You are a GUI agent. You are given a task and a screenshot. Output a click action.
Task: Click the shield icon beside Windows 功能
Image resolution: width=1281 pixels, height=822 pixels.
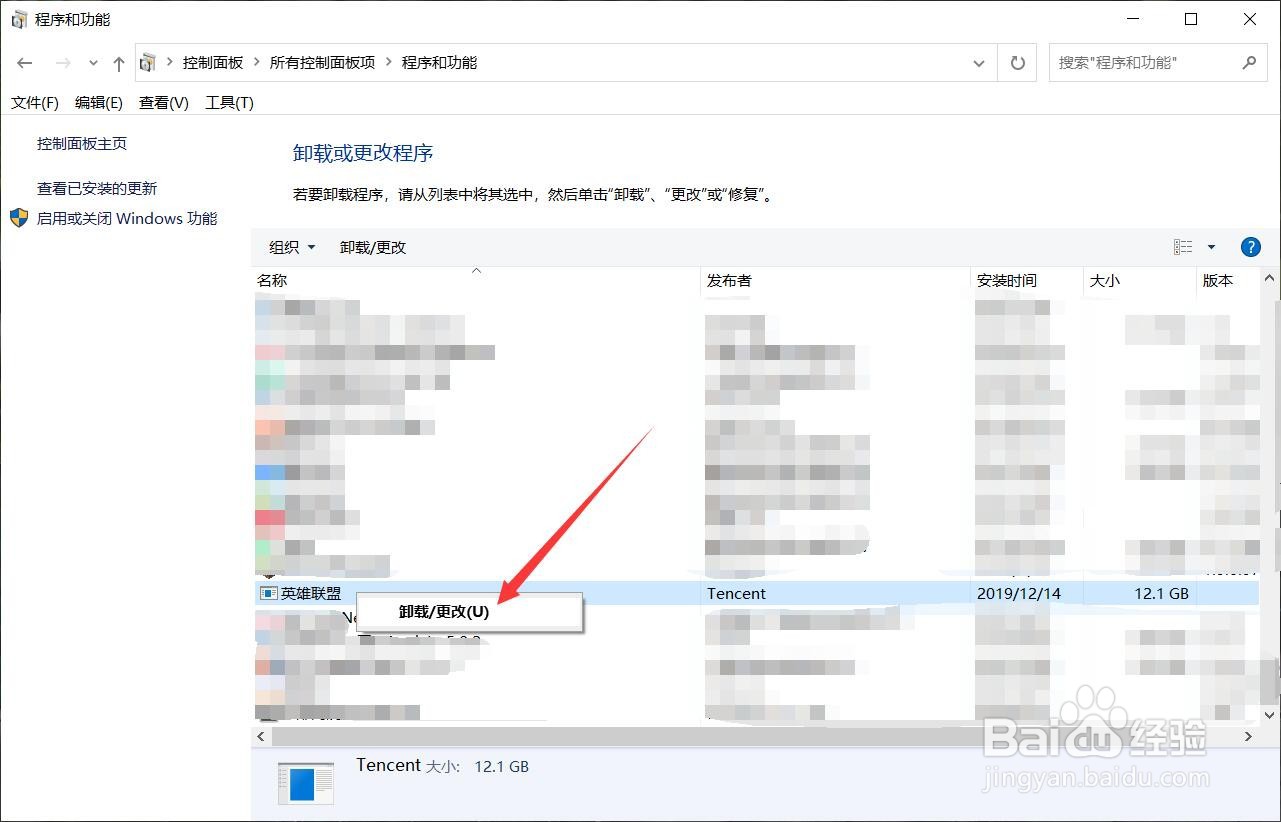coord(20,218)
